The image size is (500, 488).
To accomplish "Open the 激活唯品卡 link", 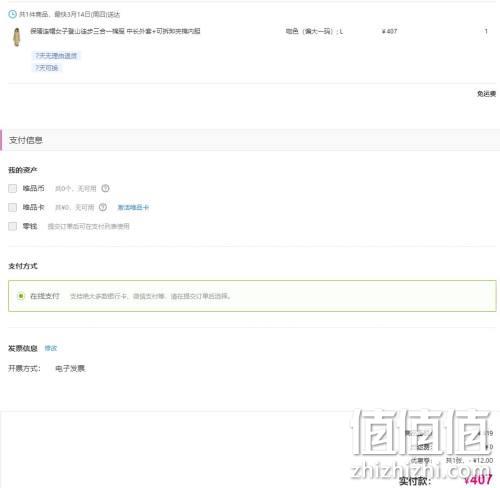I will [x=133, y=207].
